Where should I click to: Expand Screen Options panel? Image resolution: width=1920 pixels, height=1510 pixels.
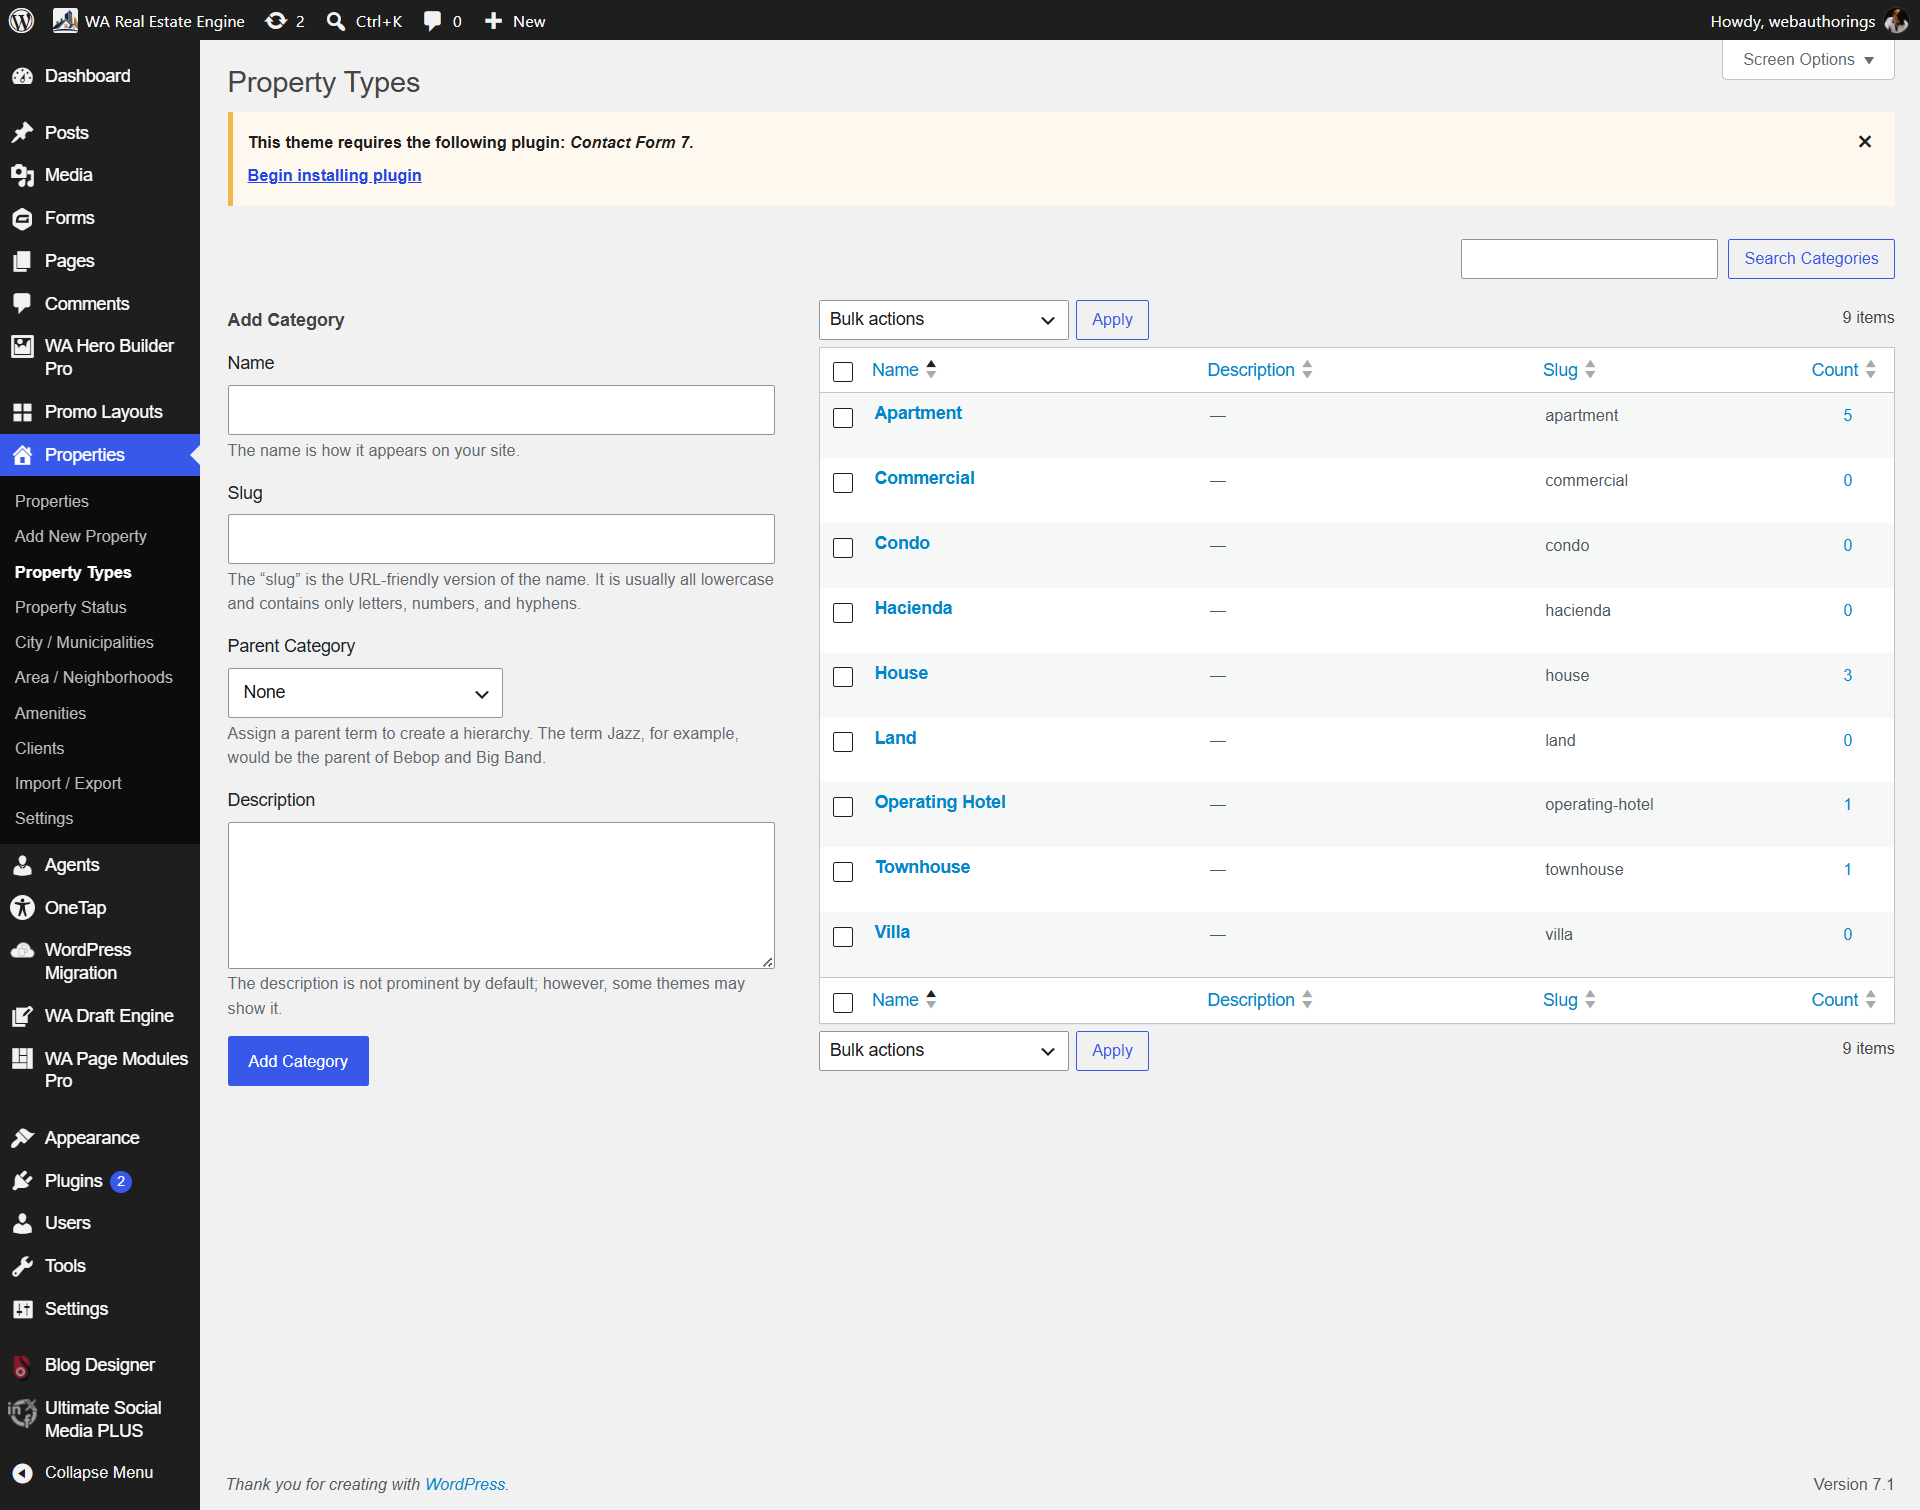point(1808,60)
